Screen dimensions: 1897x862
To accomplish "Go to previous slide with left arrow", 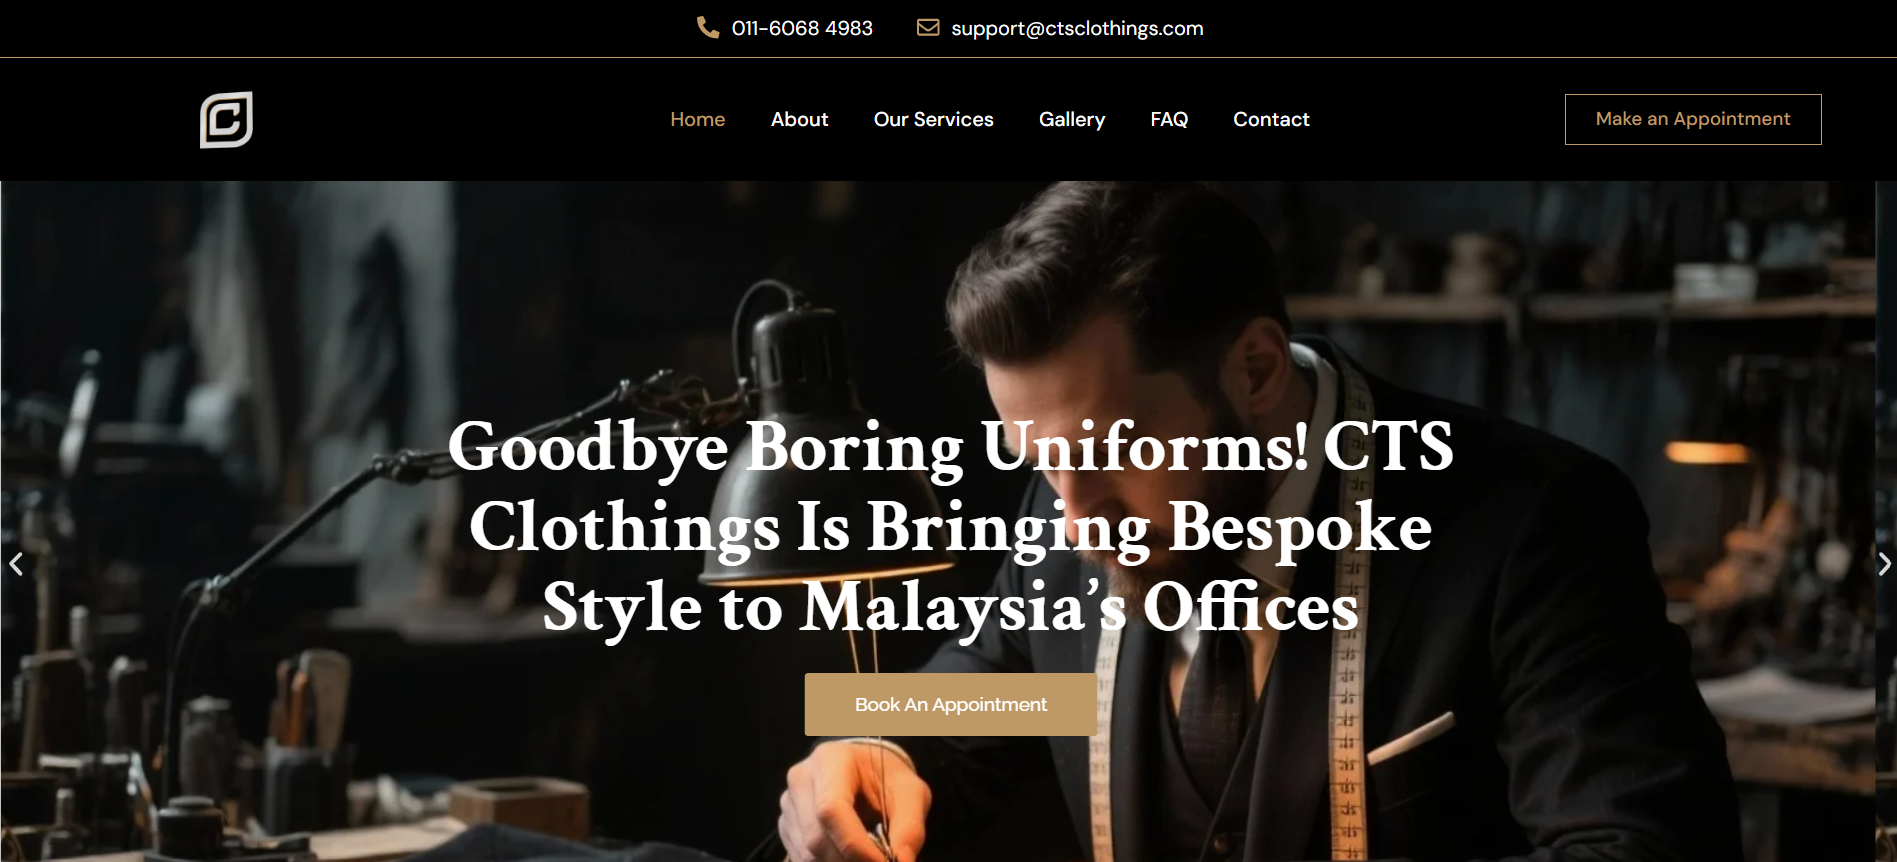I will tap(16, 564).
